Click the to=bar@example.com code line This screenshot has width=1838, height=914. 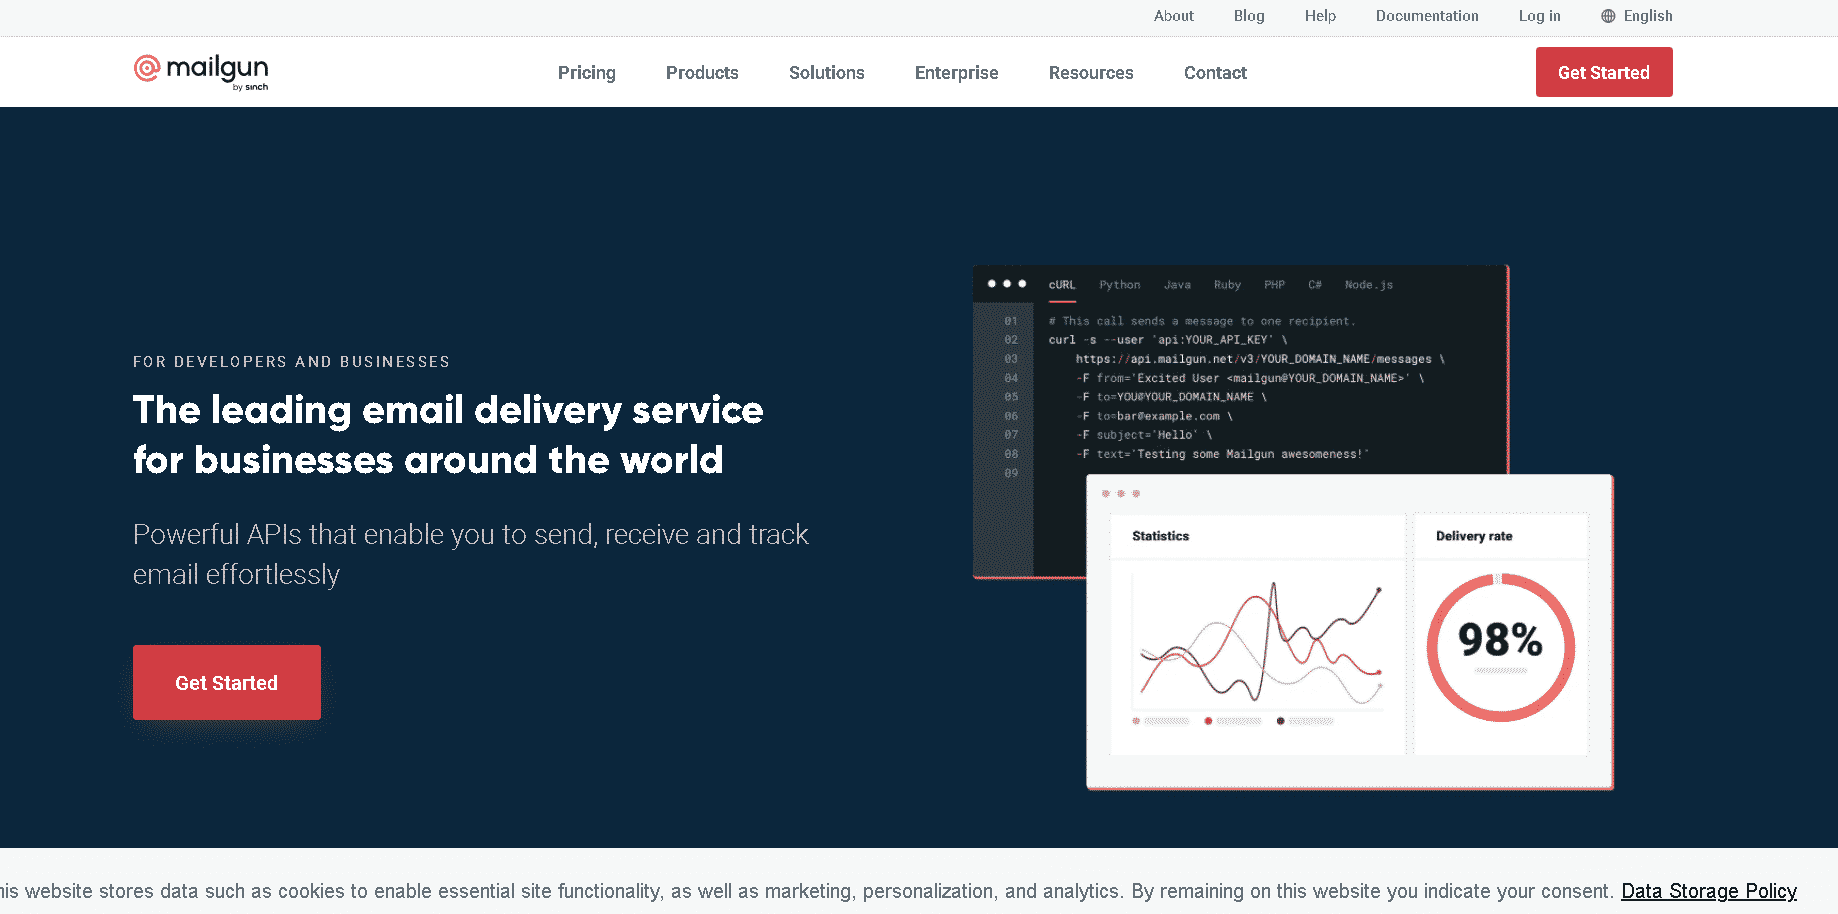(x=1154, y=416)
